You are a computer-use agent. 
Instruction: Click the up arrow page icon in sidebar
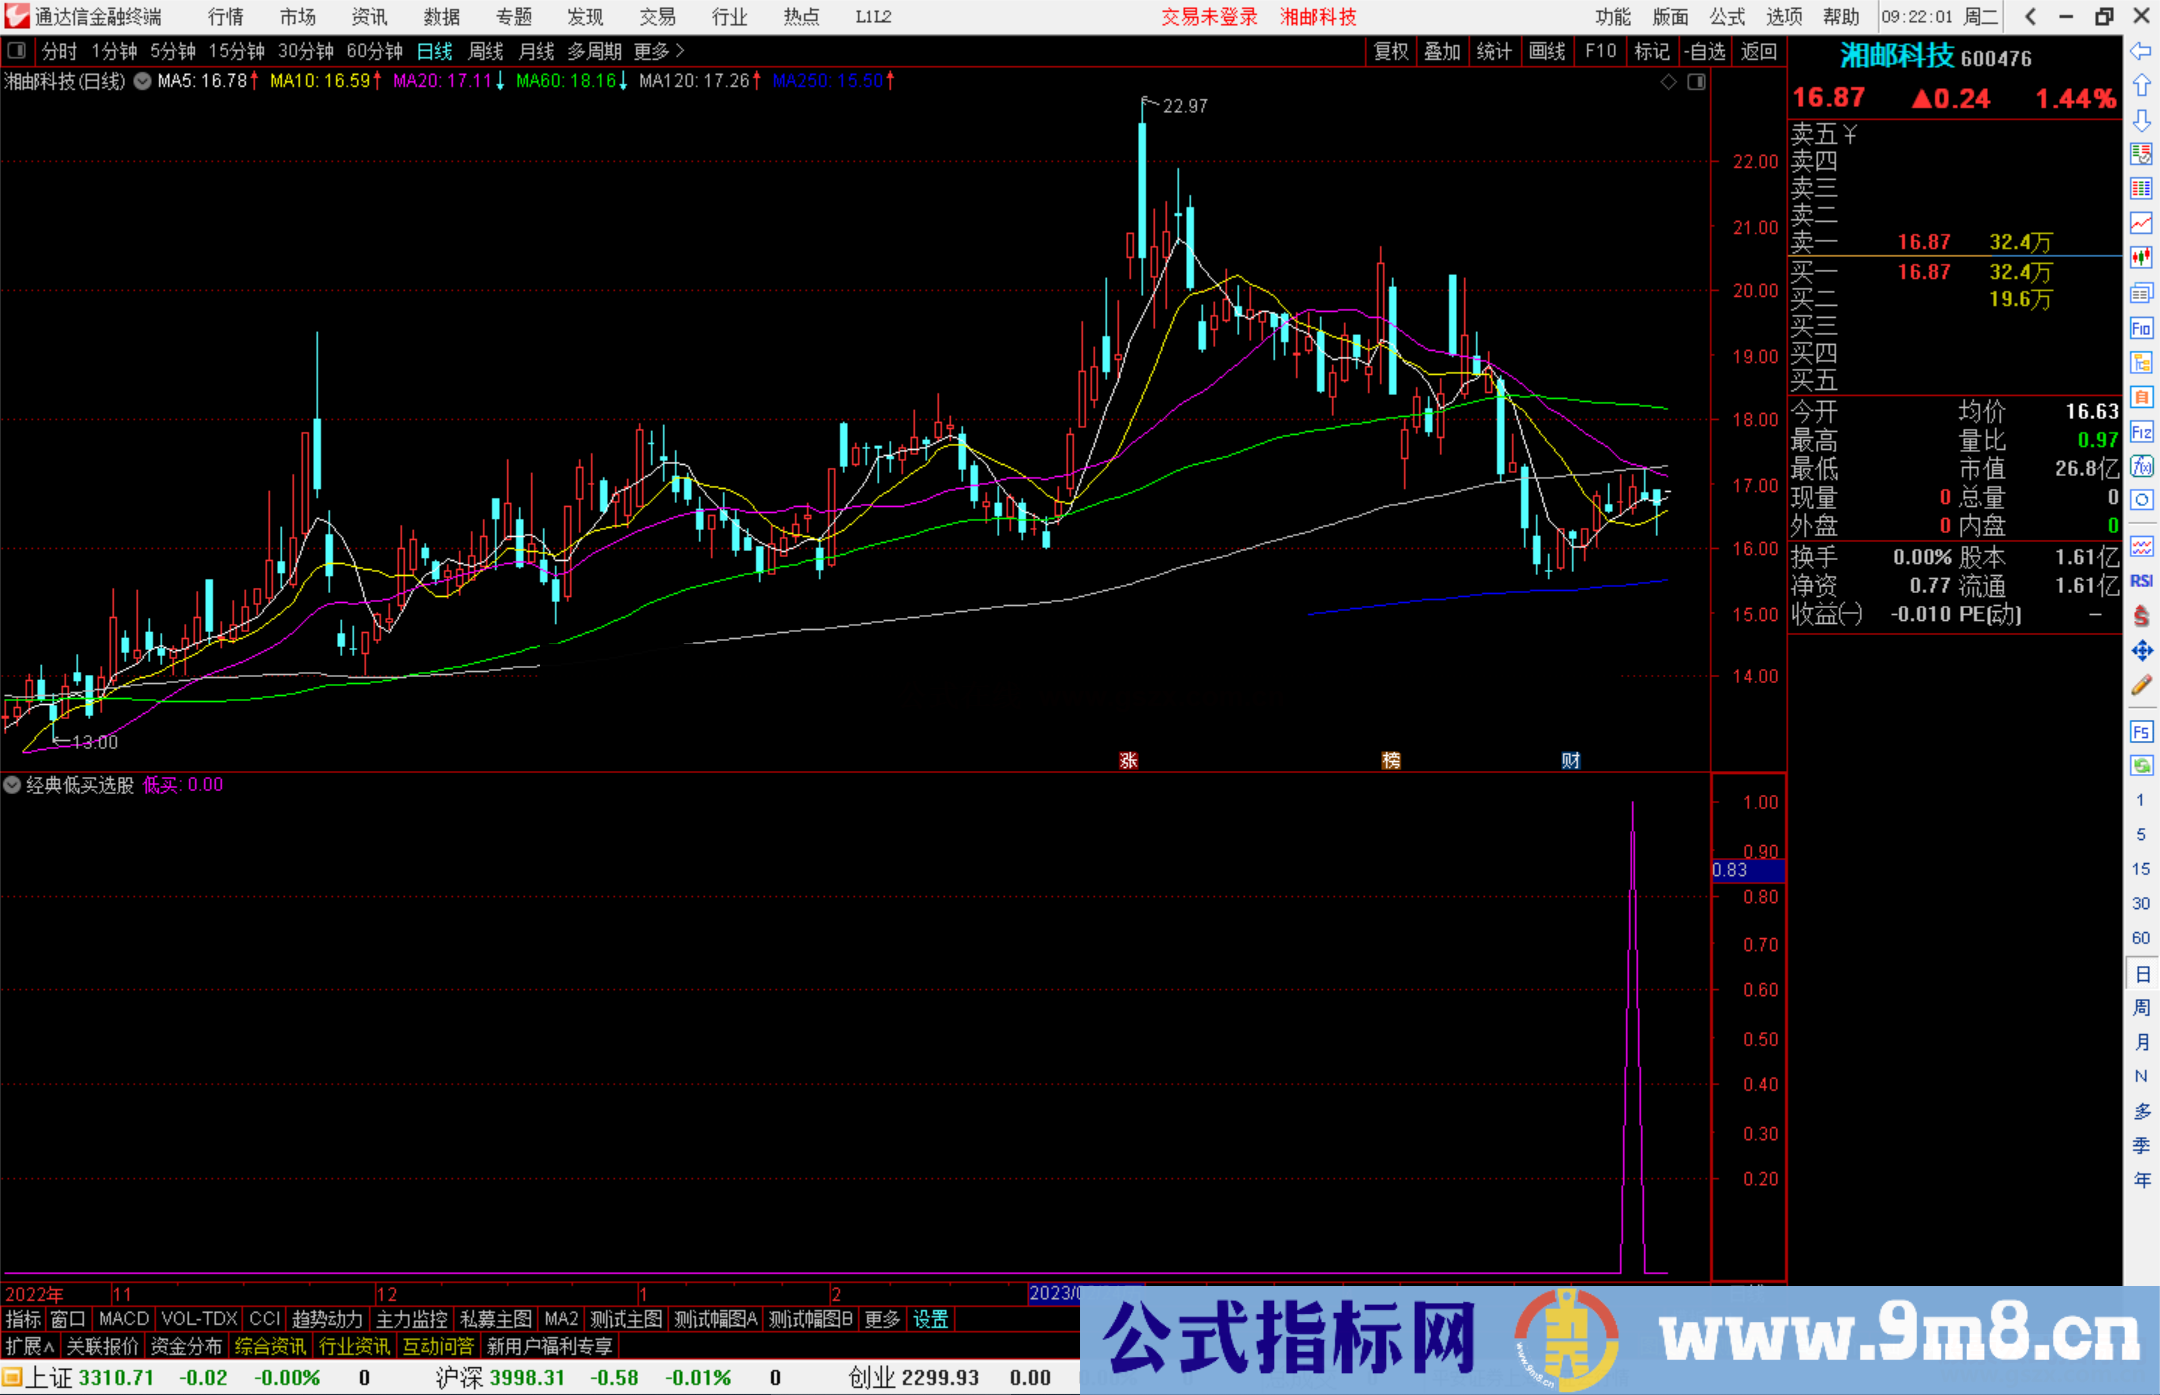tap(2142, 84)
